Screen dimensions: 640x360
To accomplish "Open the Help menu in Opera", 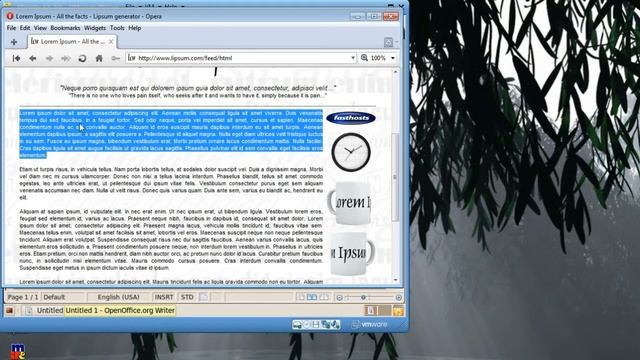I will coord(135,28).
